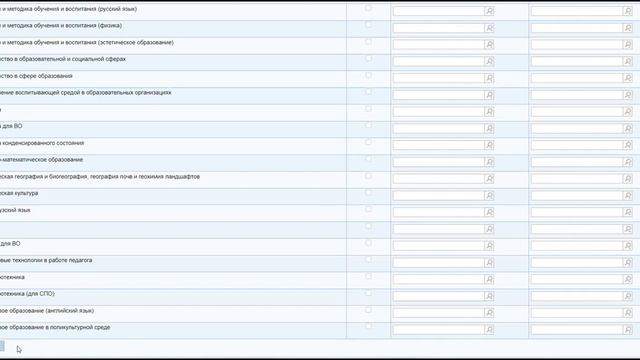The height and width of the screenshot is (360, 640).
Task: Check the 'английский язык' row checkbox
Action: 368,310
